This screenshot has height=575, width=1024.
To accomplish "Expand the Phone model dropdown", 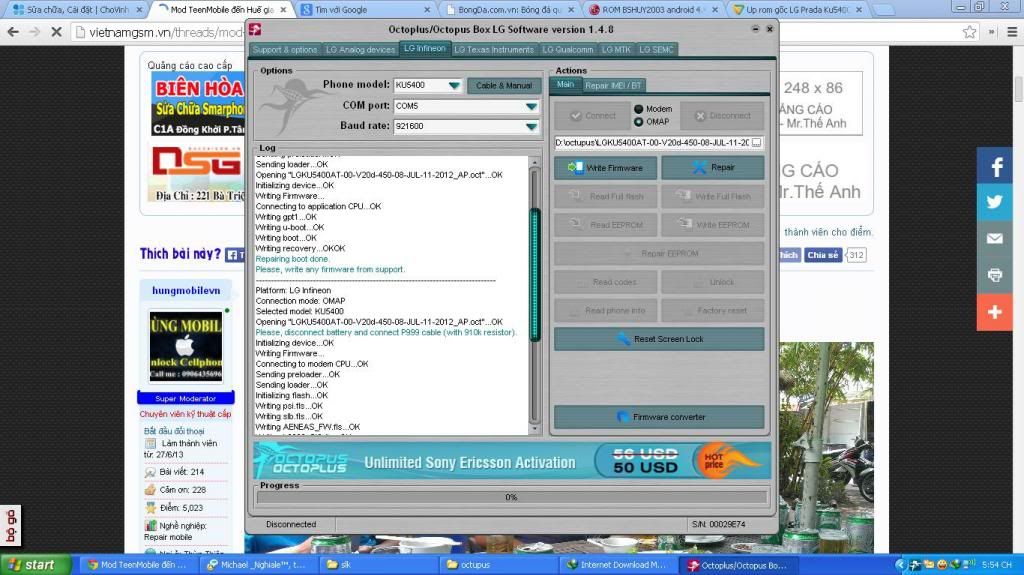I will tap(454, 86).
